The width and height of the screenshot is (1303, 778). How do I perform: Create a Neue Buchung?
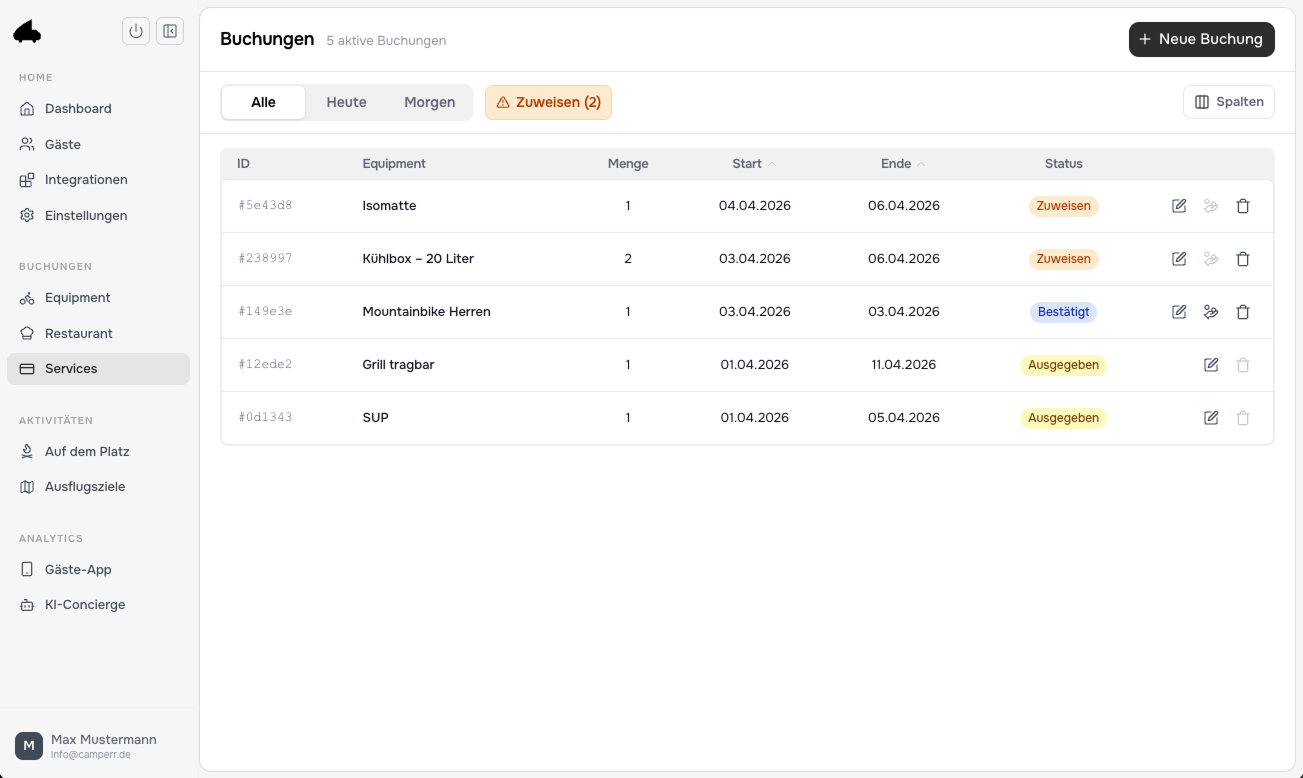click(1201, 39)
